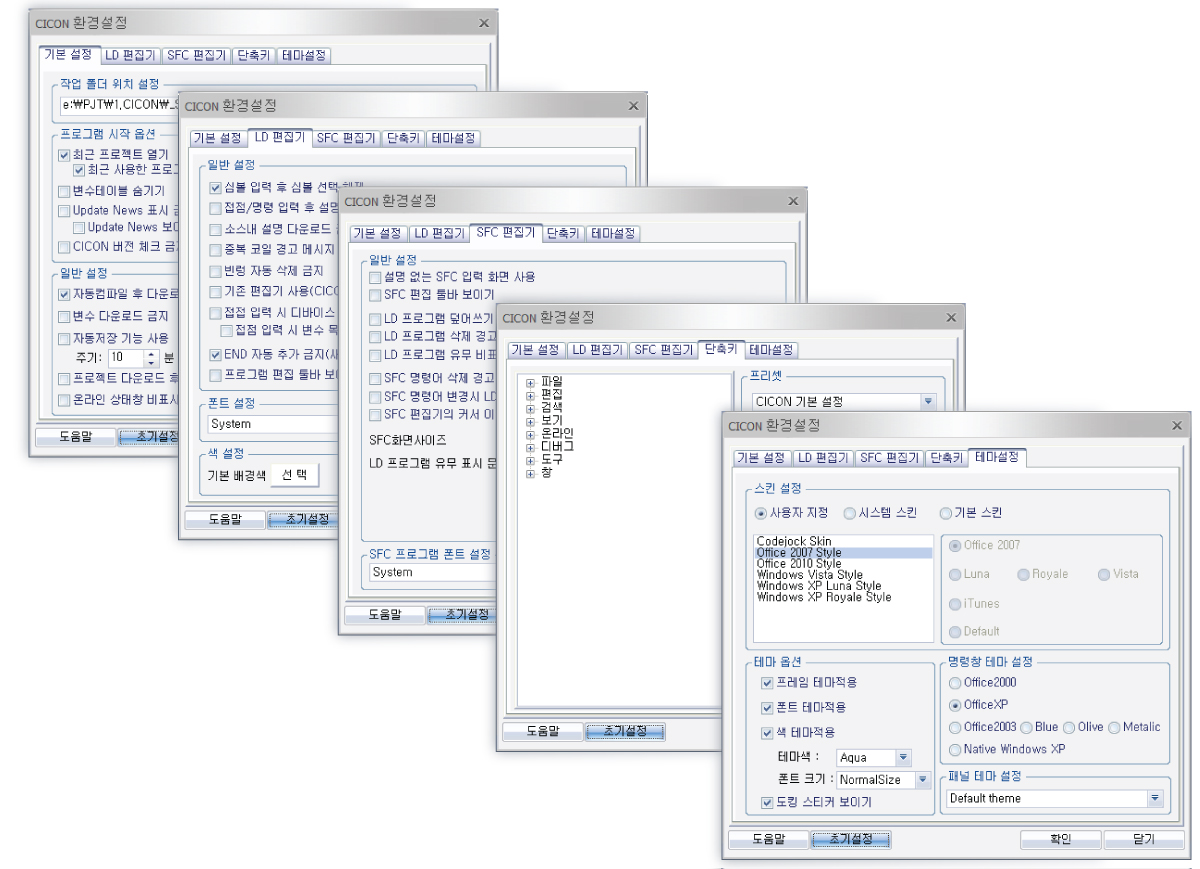1200x869 pixels.
Task: Choose Native Windows XP radio option
Action: coord(955,749)
